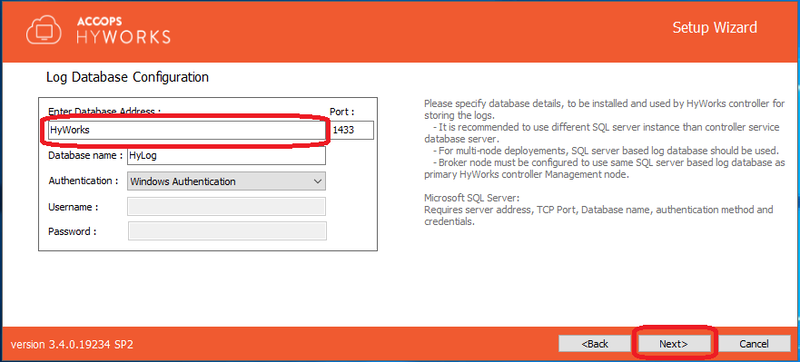This screenshot has height=362, width=800.
Task: Click the Port : label
Action: 342,111
